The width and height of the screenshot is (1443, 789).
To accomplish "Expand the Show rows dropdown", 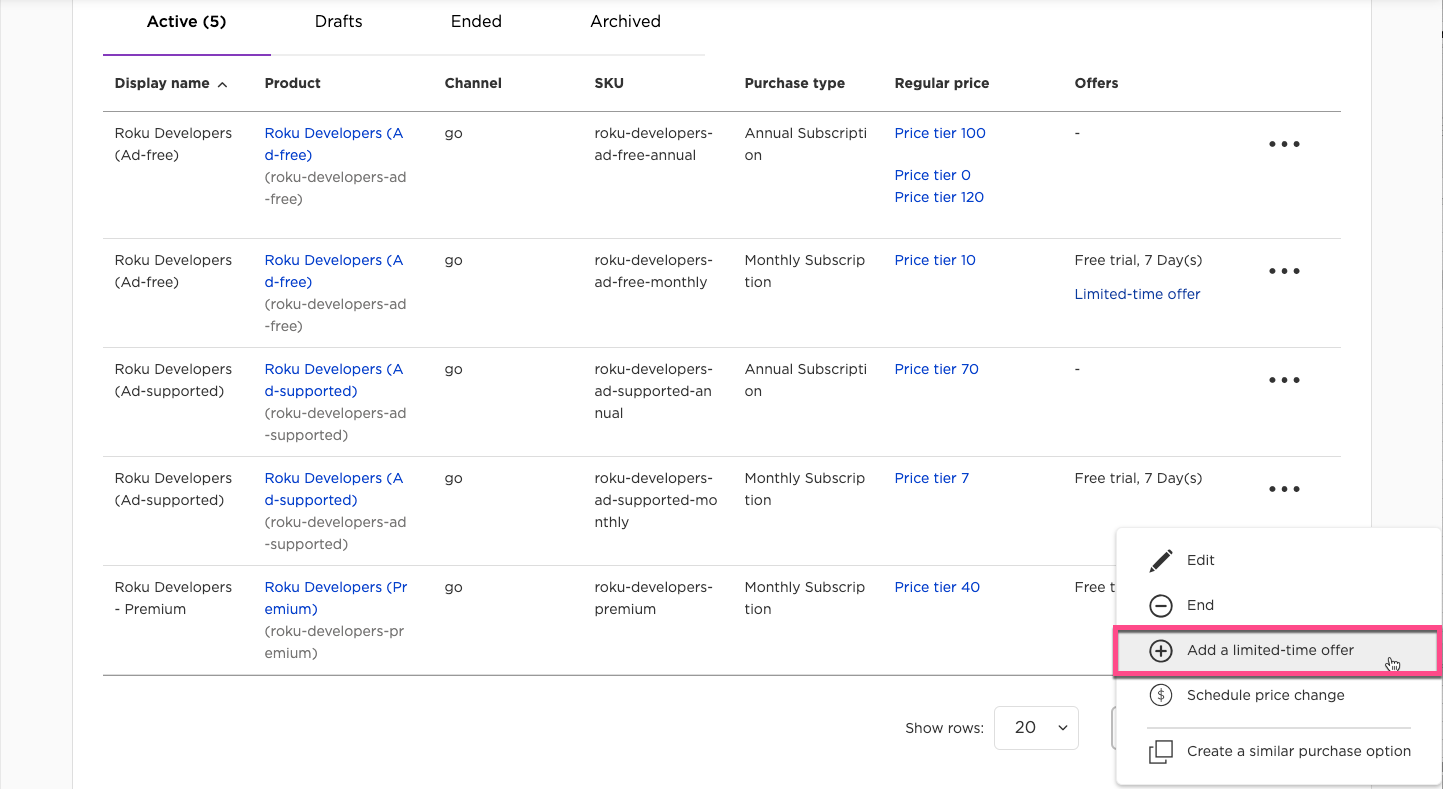I will coord(1036,728).
